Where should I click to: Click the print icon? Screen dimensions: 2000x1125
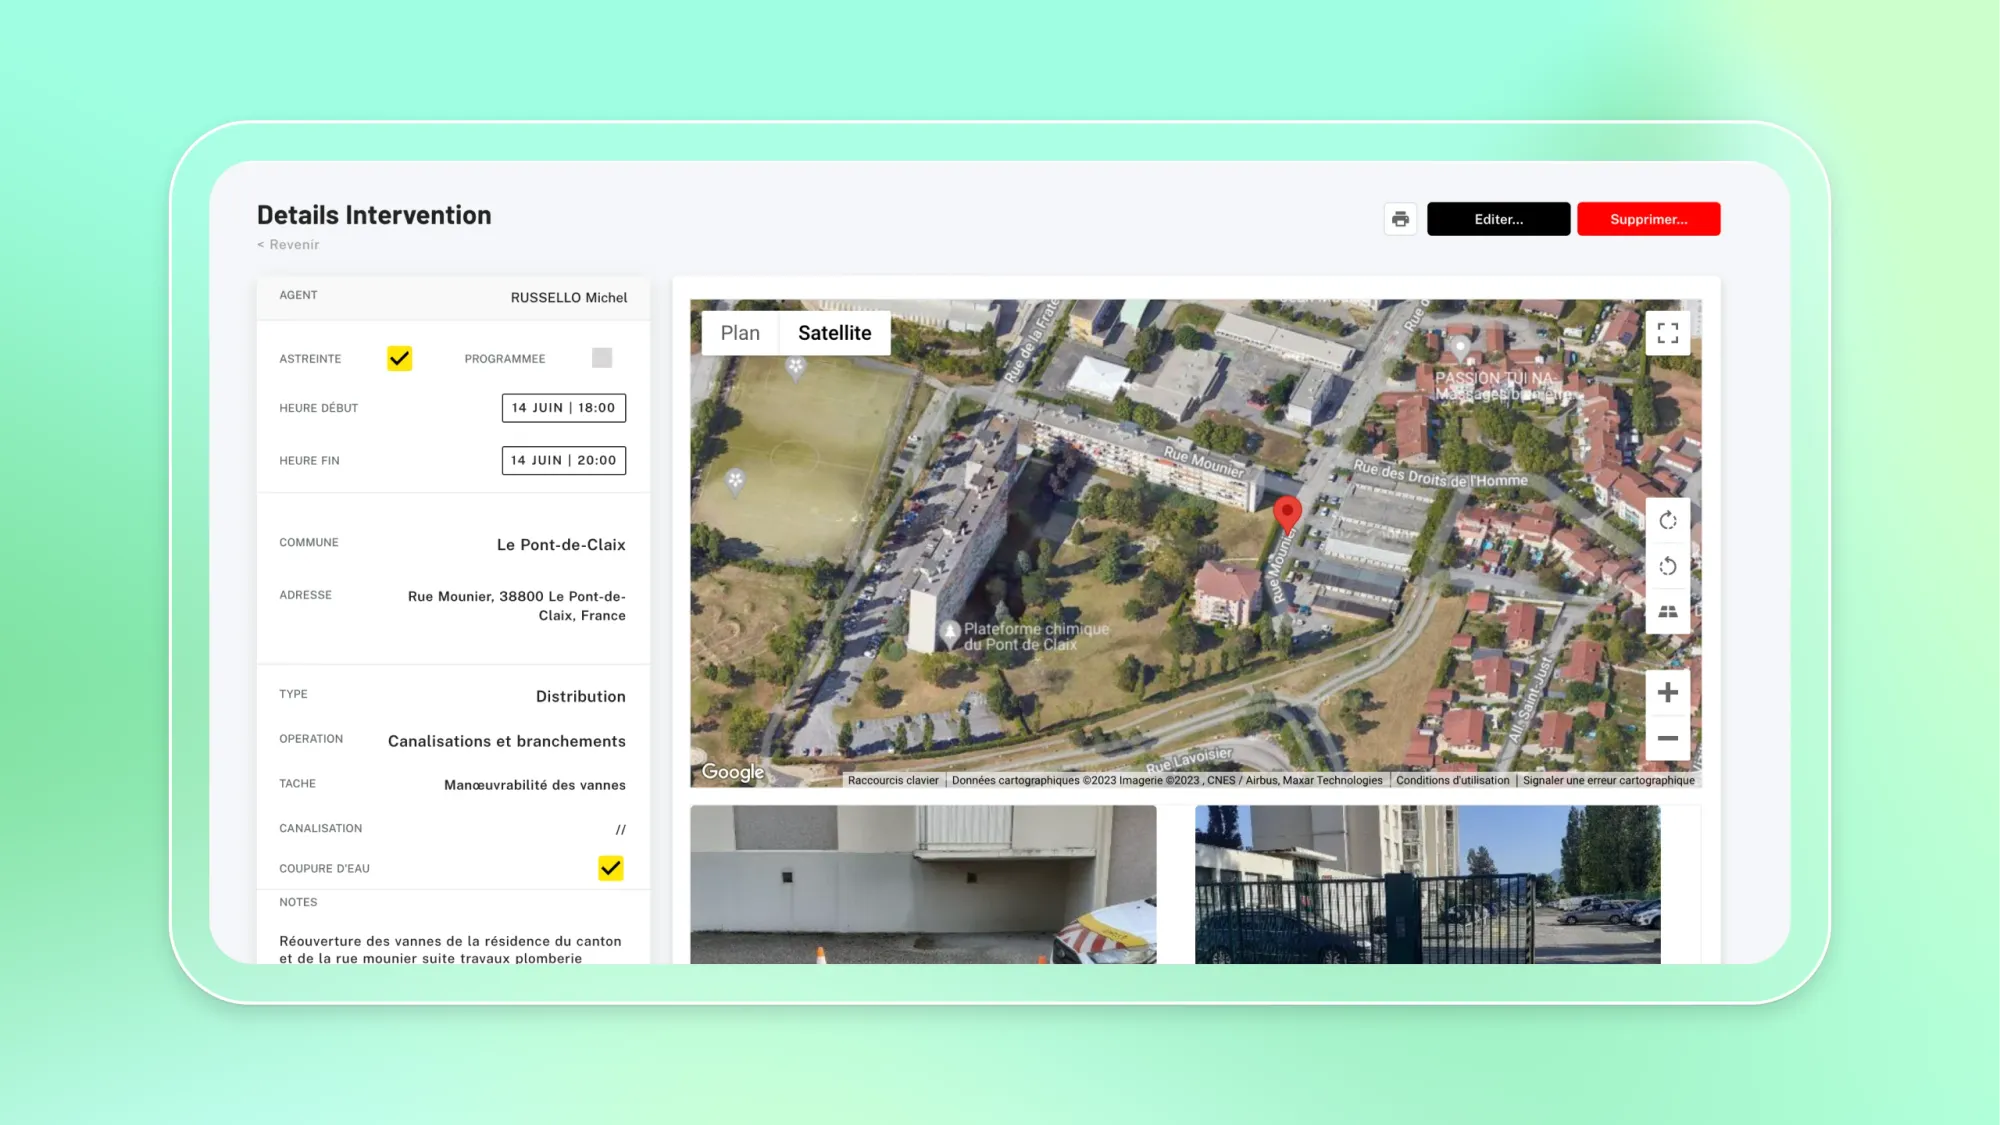(x=1400, y=218)
